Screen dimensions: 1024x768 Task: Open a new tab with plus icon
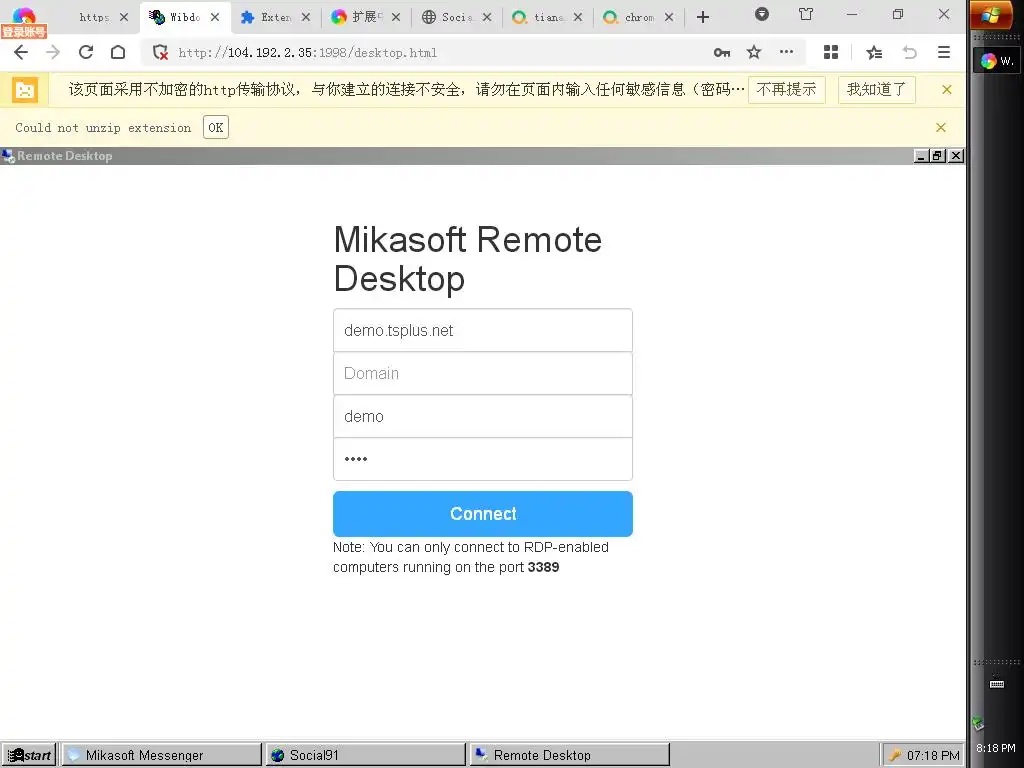703,17
